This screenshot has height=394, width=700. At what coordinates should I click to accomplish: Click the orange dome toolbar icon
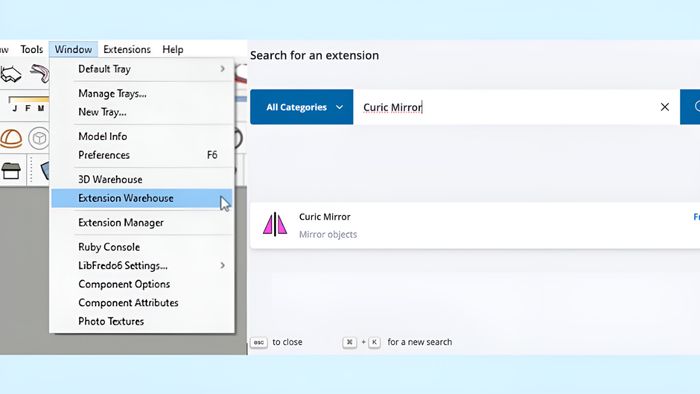11,139
